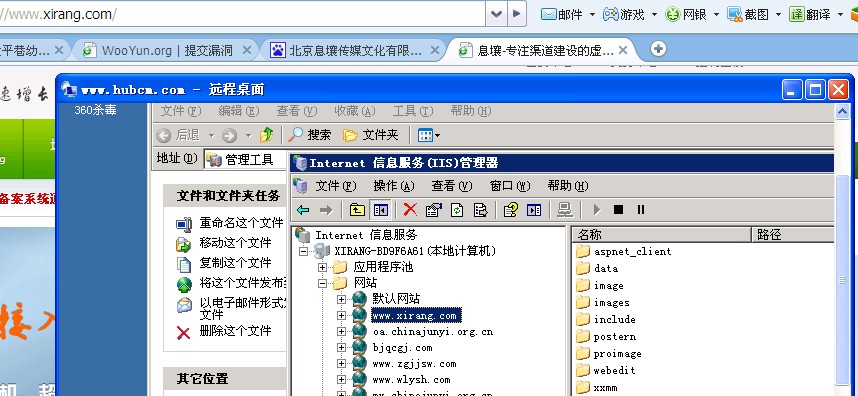The image size is (858, 396).
Task: Click the start (play) site icon
Action: 597,210
